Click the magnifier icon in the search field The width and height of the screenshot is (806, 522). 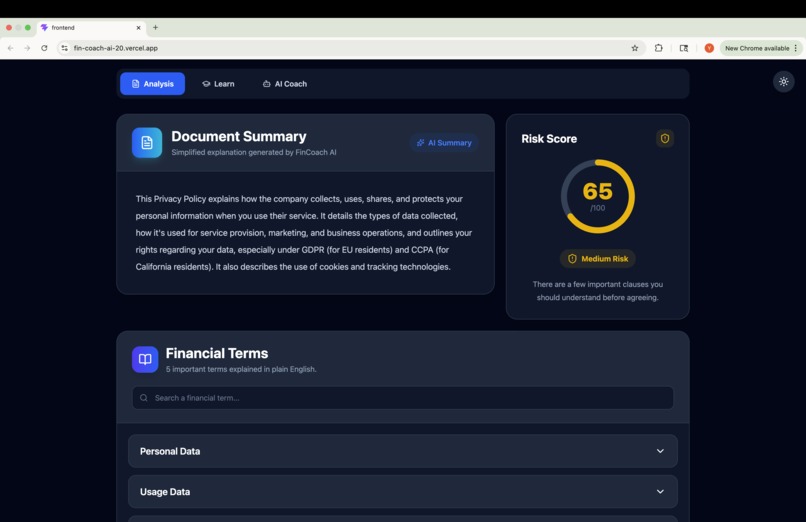pyautogui.click(x=144, y=398)
